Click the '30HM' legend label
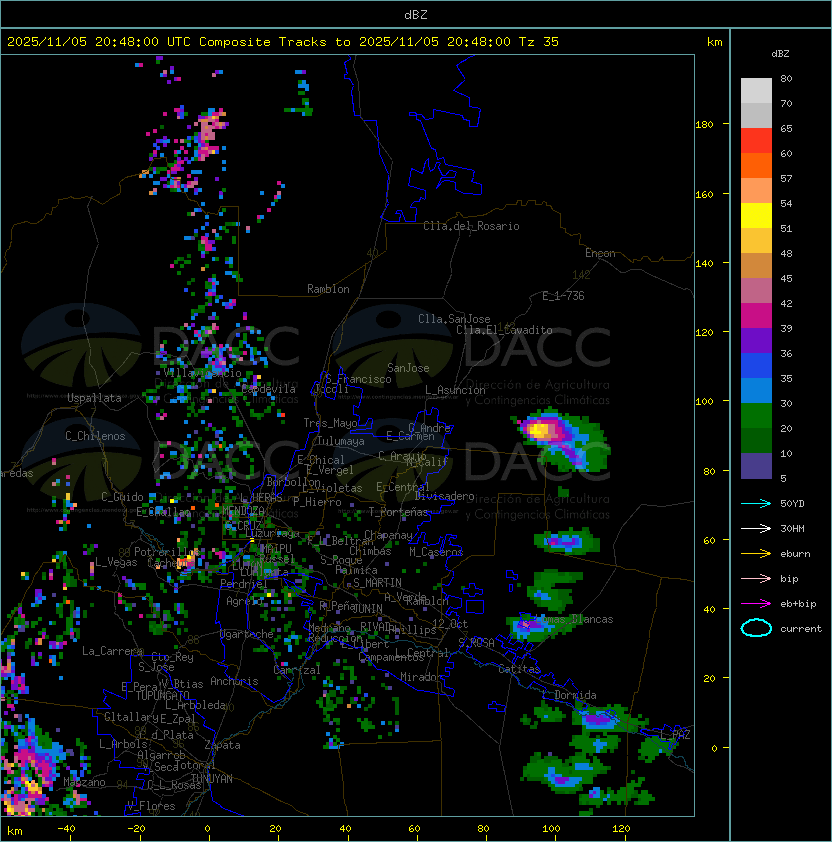This screenshot has width=832, height=842. (x=792, y=529)
